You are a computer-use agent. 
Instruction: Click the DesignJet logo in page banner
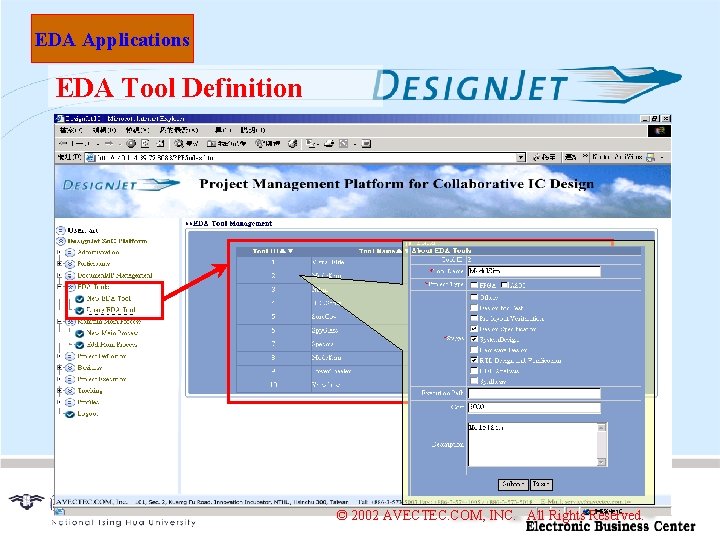coord(121,185)
